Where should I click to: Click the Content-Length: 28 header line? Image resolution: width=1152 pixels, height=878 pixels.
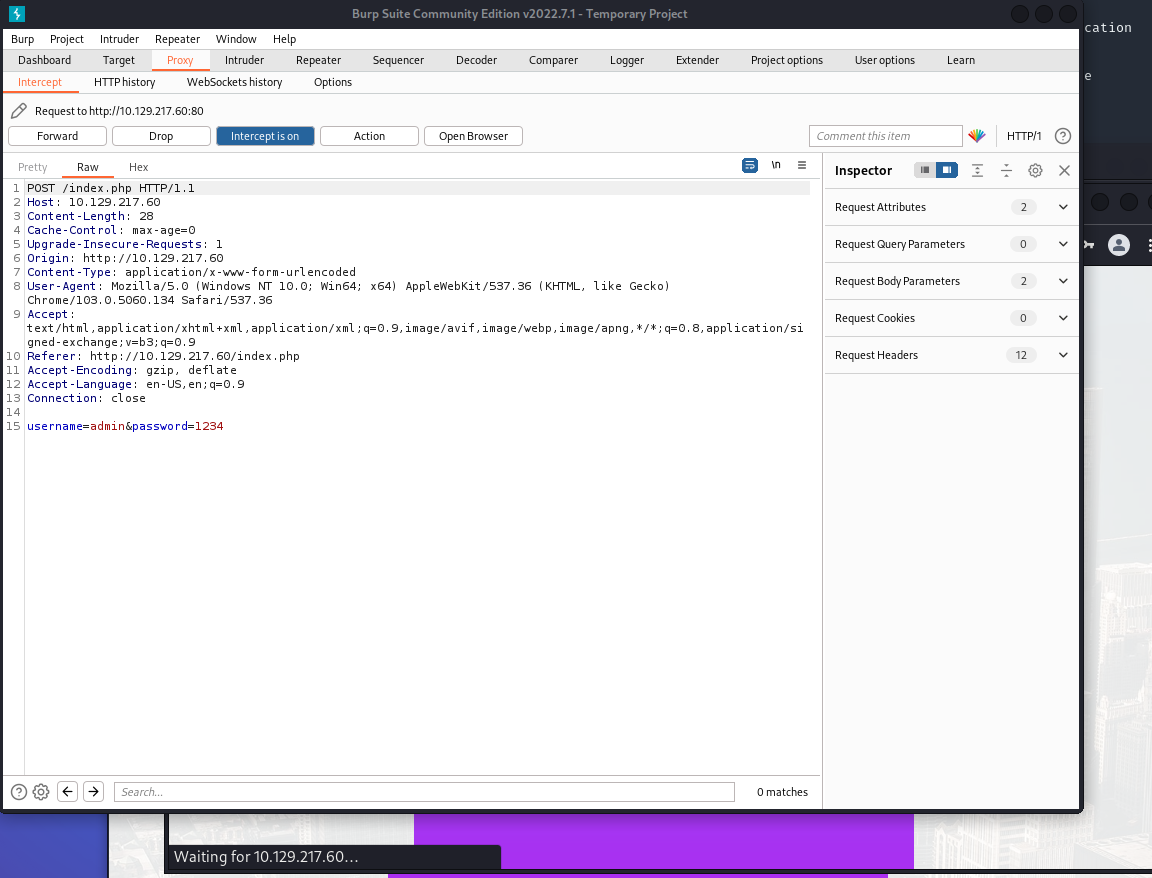[x=90, y=216]
